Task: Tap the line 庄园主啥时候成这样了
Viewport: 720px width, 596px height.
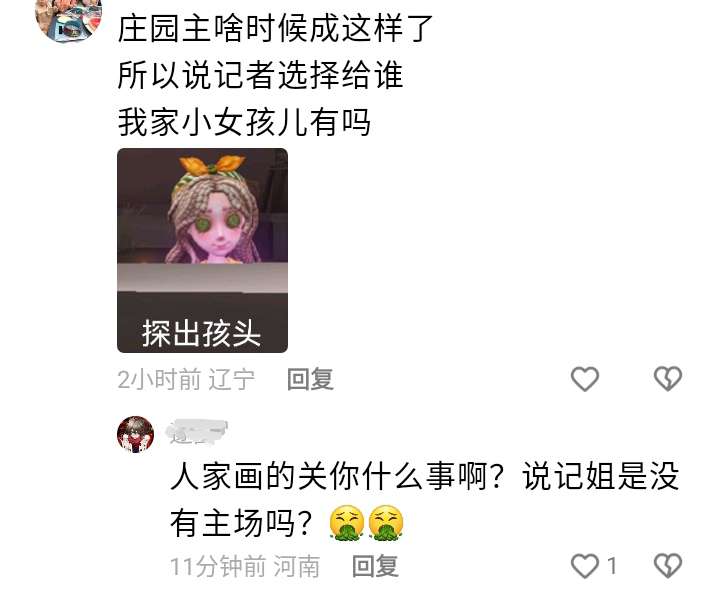Action: click(275, 28)
